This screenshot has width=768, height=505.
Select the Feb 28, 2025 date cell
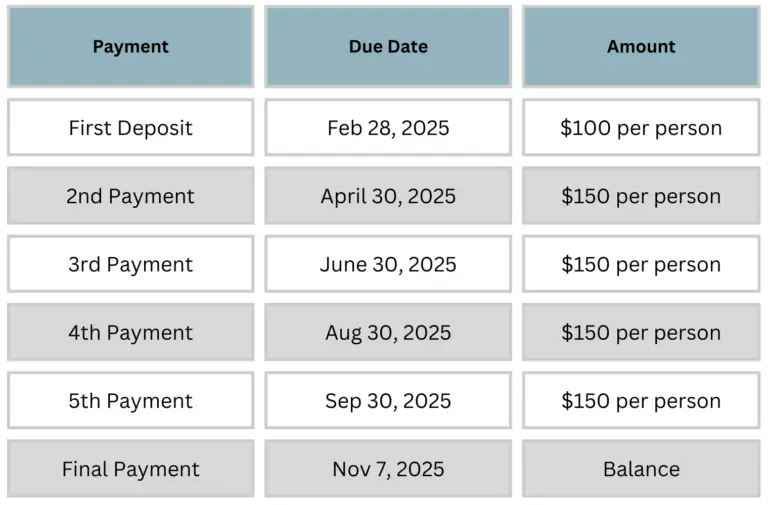pos(388,127)
